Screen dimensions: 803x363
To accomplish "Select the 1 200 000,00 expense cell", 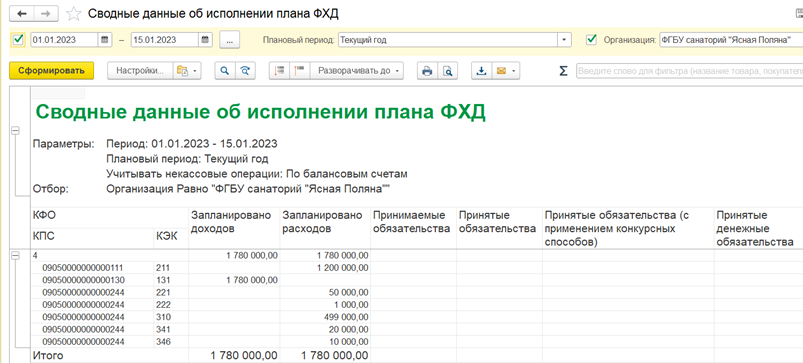I will pos(325,267).
